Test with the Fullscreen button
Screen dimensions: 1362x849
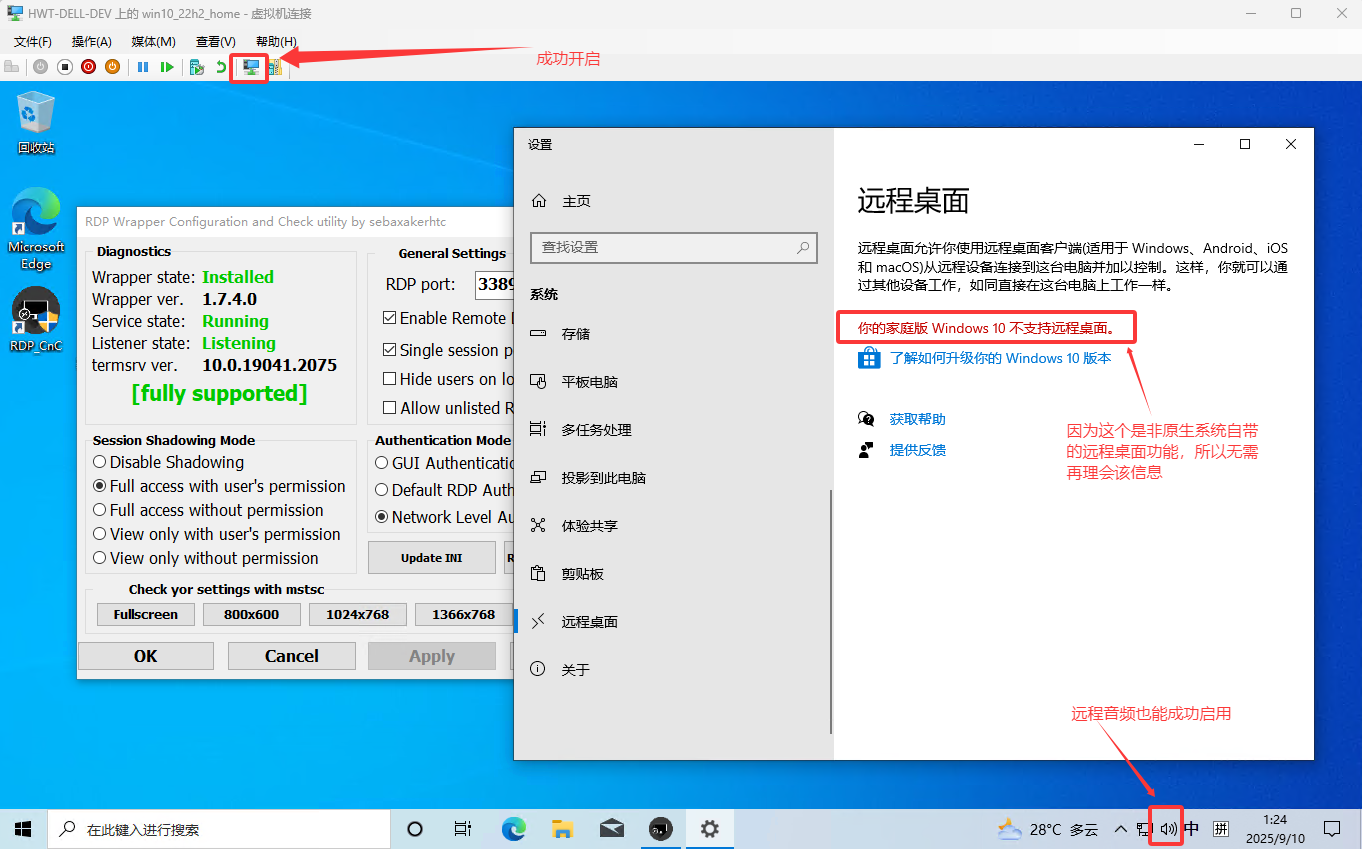pos(146,615)
